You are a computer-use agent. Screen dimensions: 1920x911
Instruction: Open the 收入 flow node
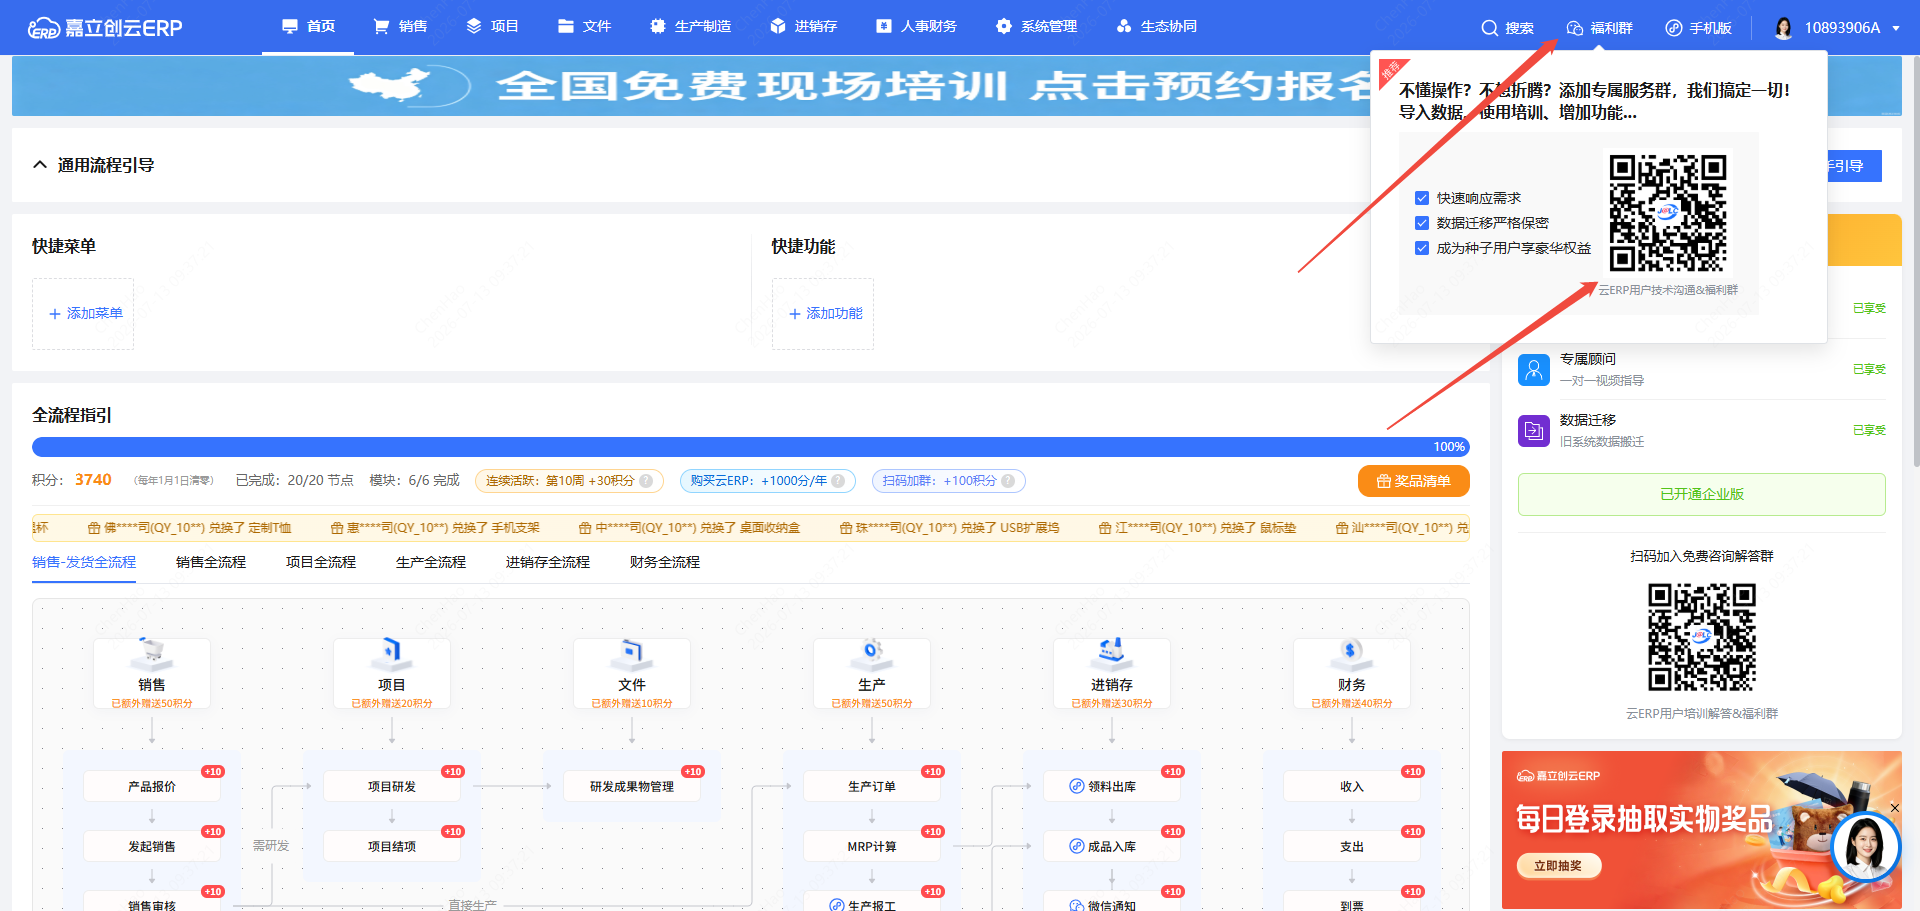click(1352, 786)
